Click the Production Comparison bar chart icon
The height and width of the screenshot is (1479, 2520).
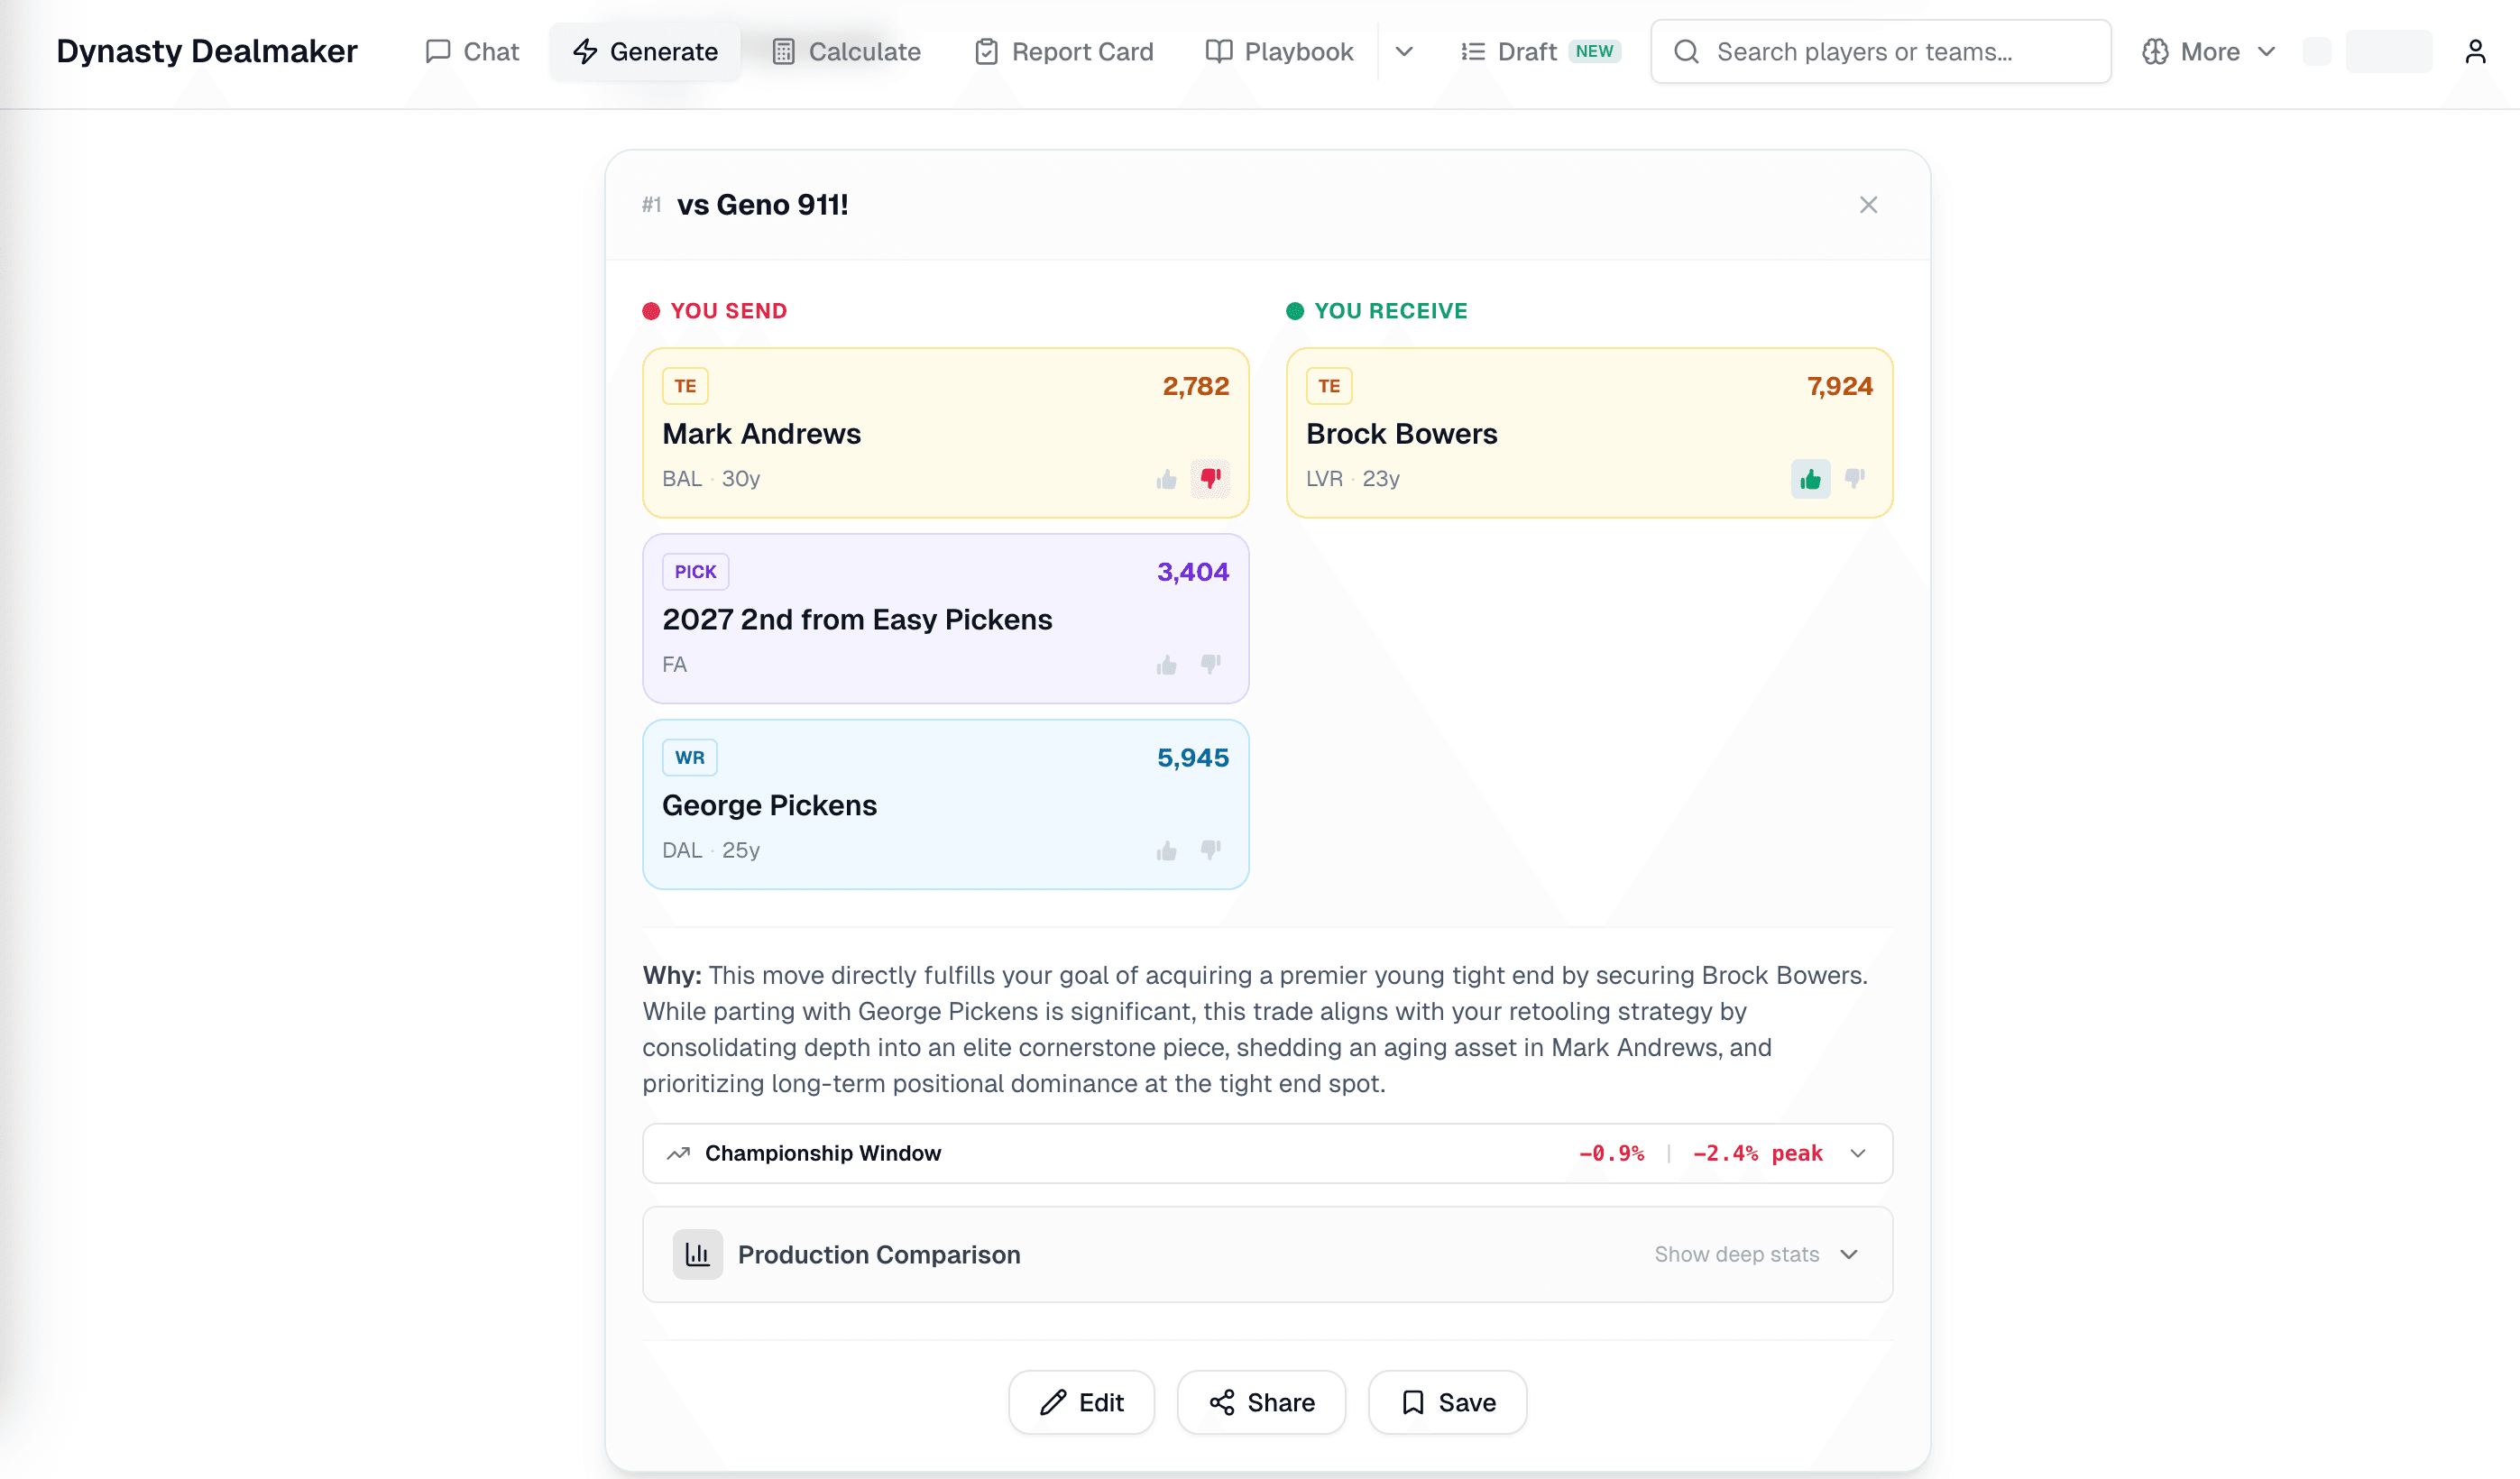coord(697,1254)
